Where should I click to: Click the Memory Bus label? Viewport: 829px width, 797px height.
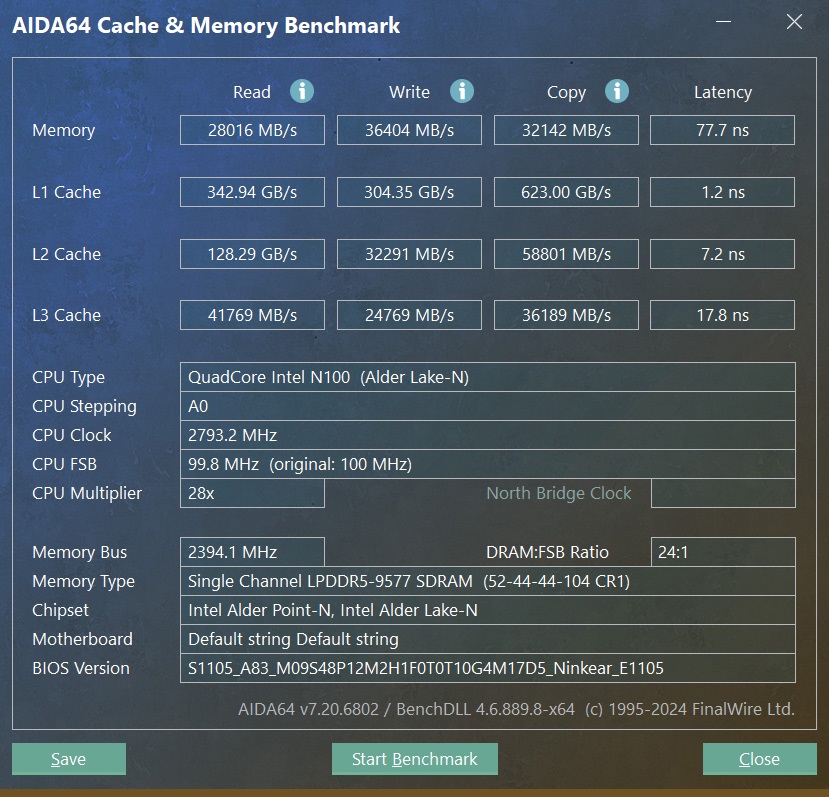point(80,552)
